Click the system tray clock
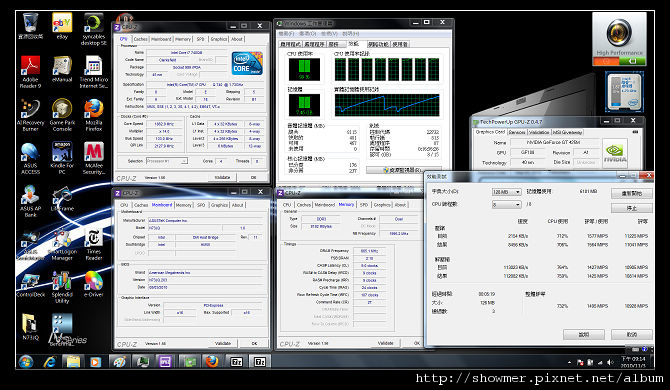The image size is (670, 390). point(633,362)
